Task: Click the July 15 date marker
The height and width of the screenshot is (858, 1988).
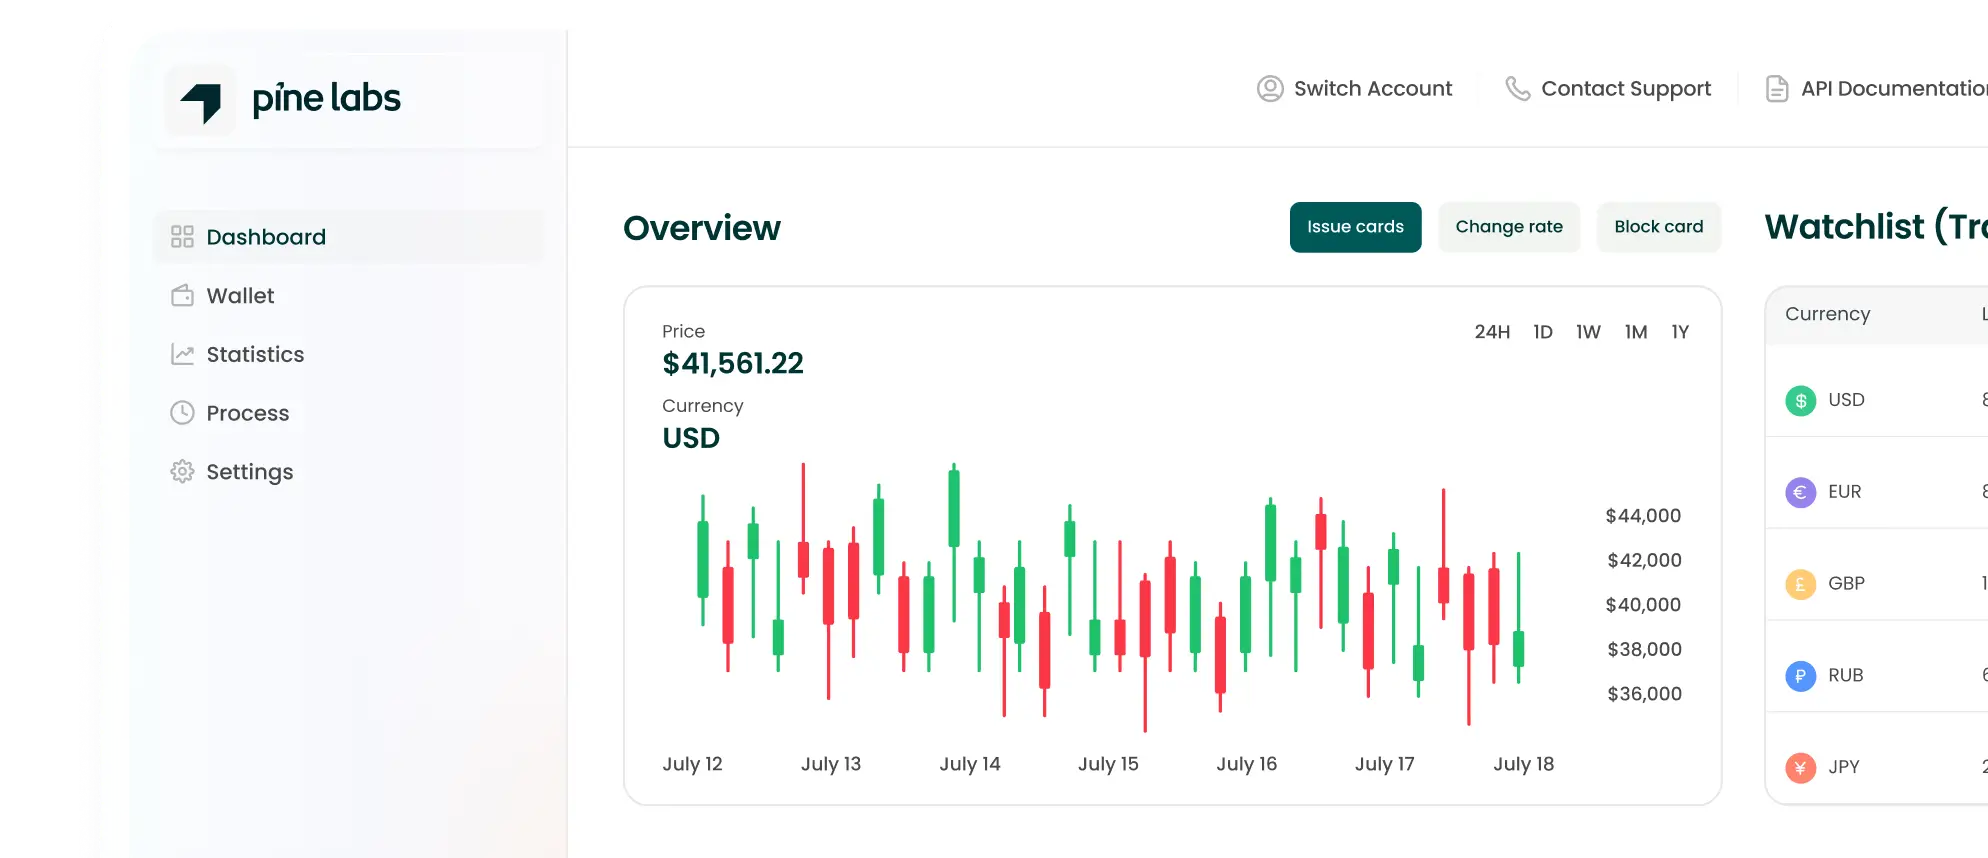Action: (x=1108, y=764)
